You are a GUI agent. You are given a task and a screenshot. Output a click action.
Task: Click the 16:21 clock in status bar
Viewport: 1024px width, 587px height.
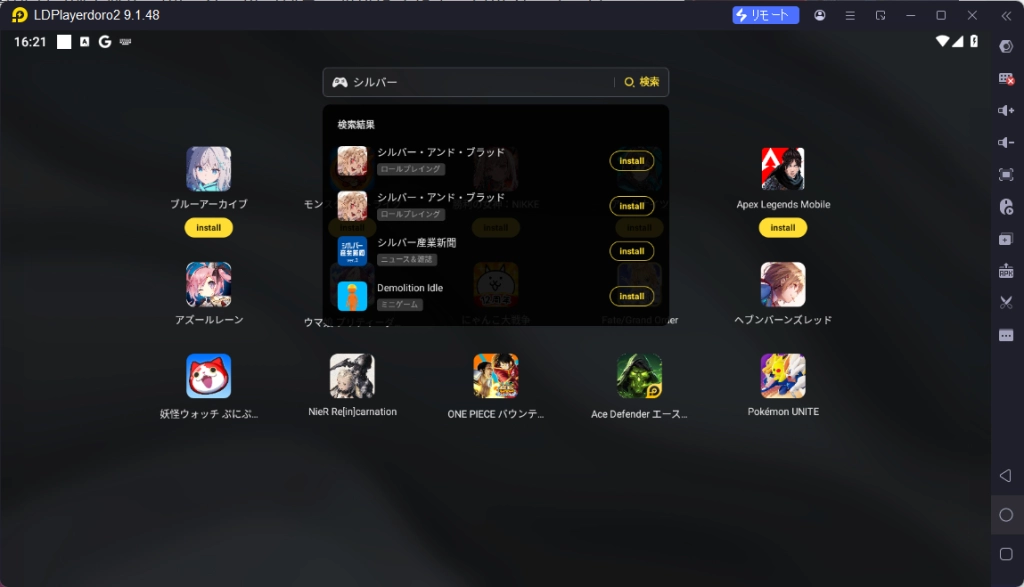30,42
